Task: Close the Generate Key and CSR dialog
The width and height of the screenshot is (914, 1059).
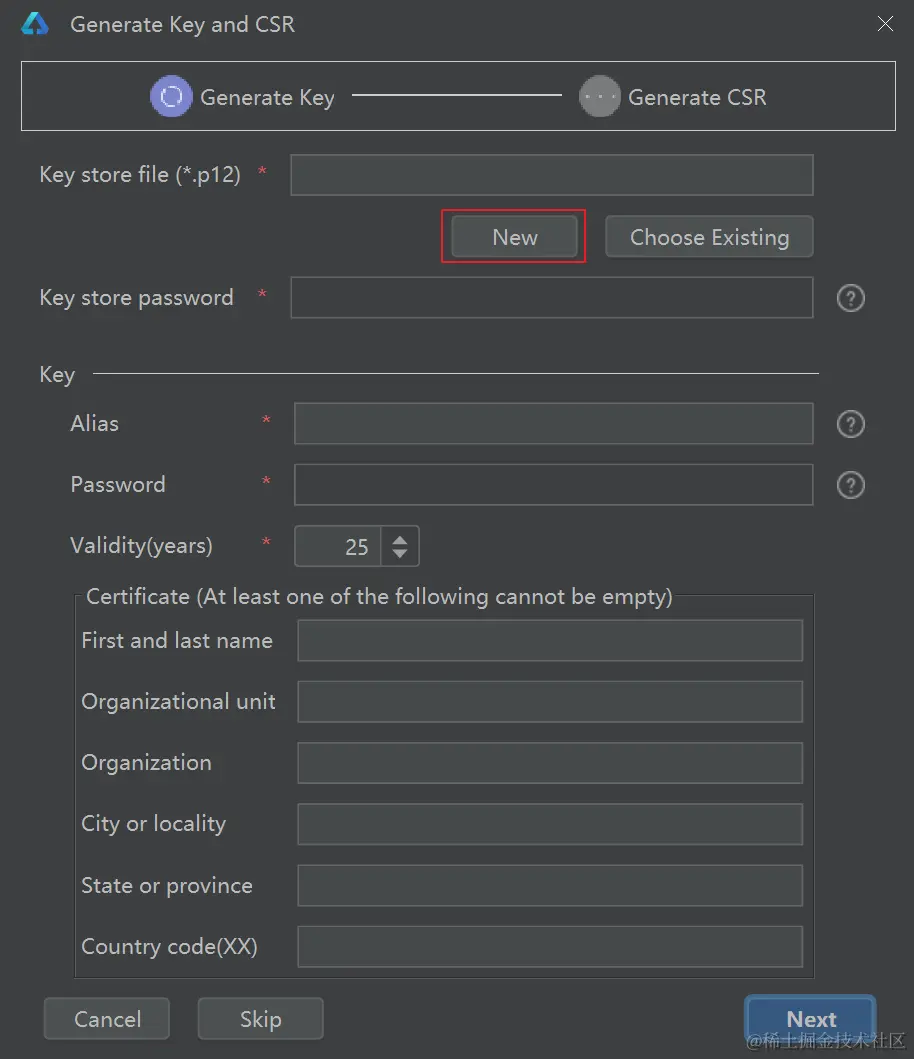Action: tap(885, 24)
